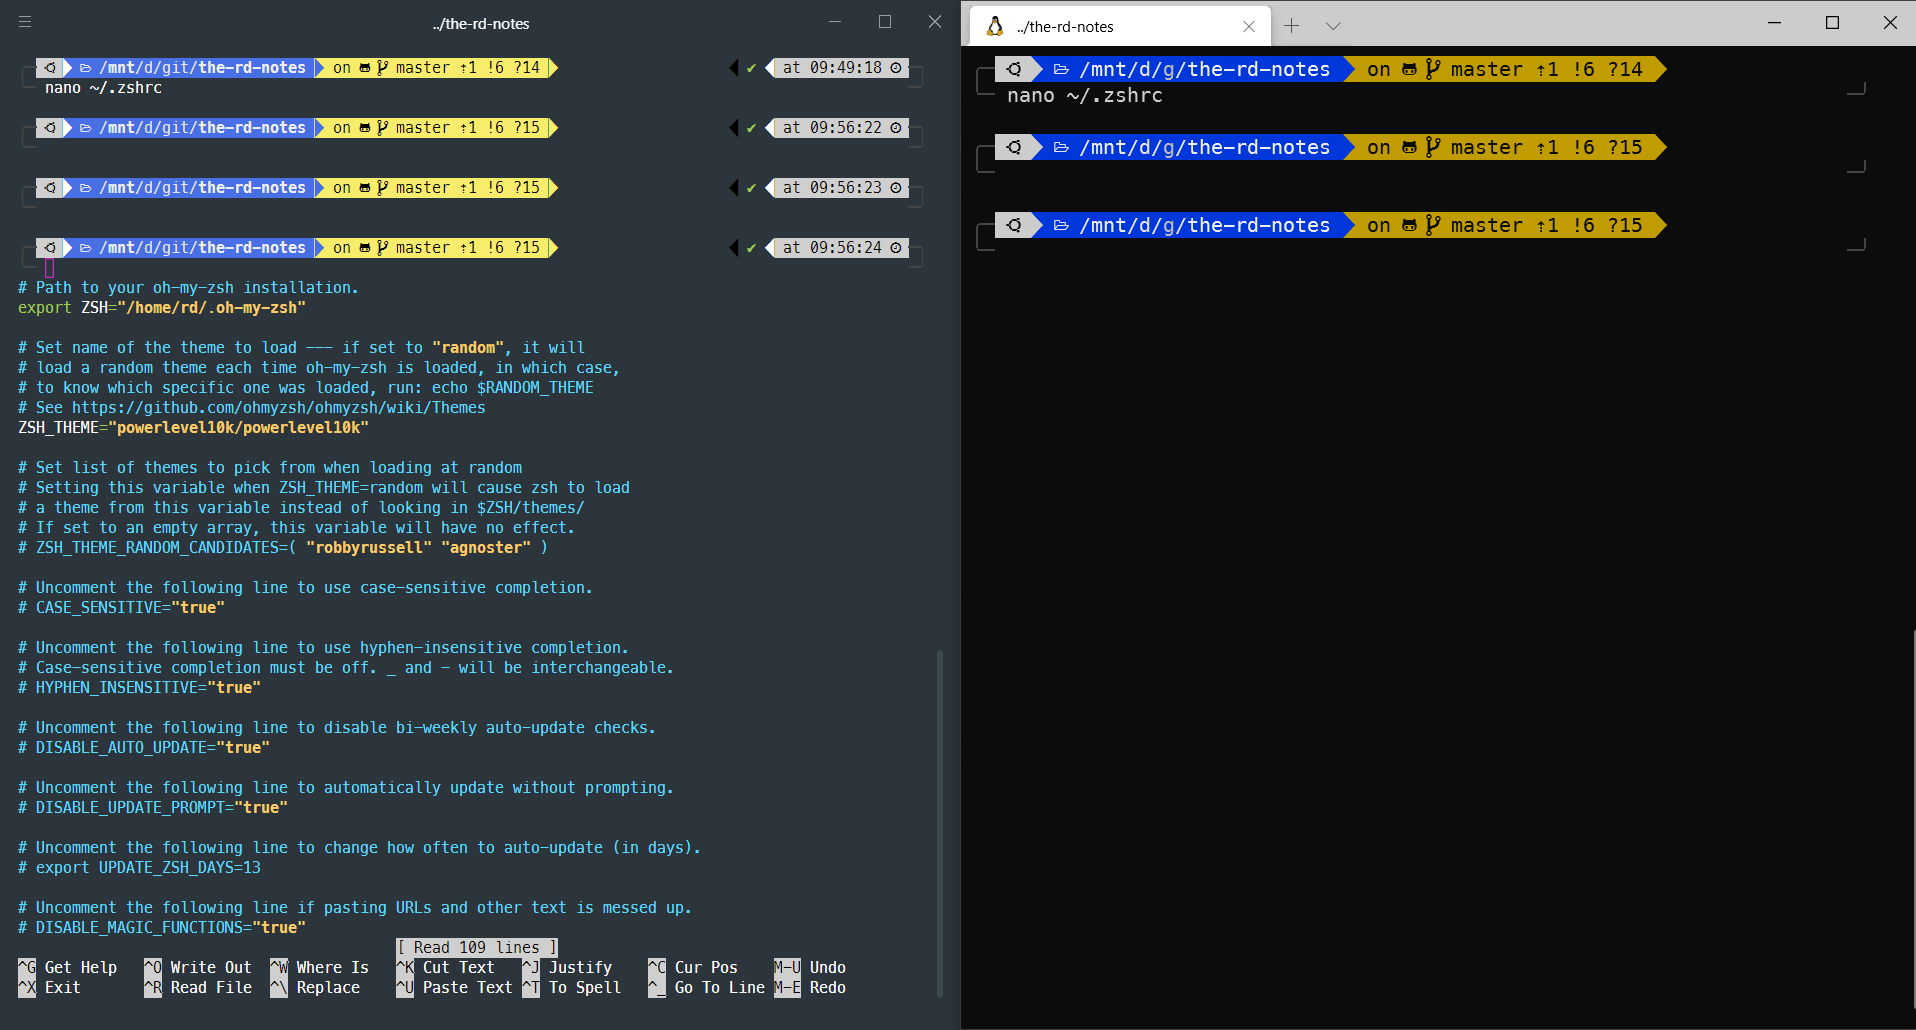This screenshot has width=1916, height=1030.
Task: Click the green checkmark success indicator
Action: (749, 68)
